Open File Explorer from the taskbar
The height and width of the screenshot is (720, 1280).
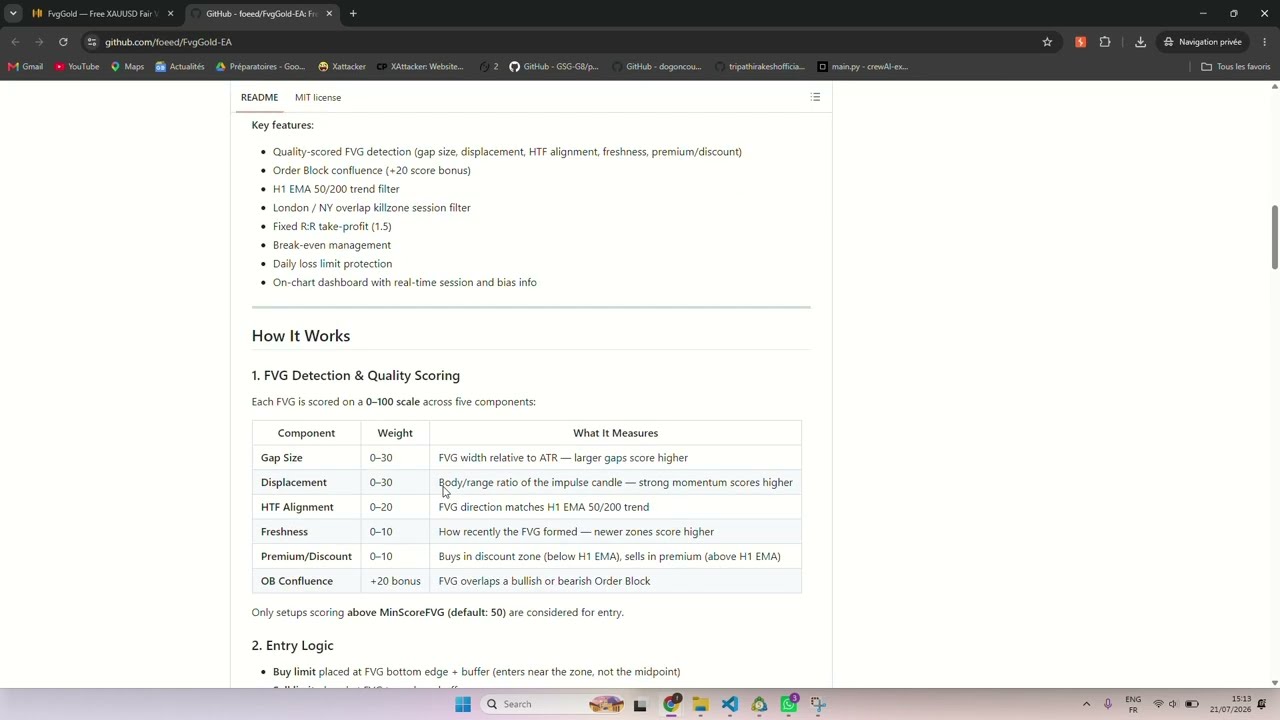click(x=700, y=704)
